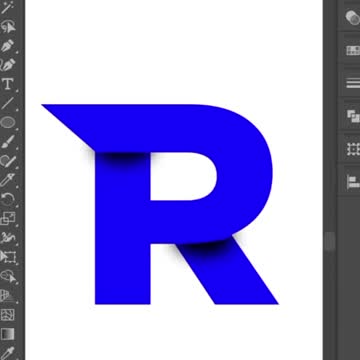Click the vertical scrollbar thumb
360x360 pixels.
pos(330,241)
